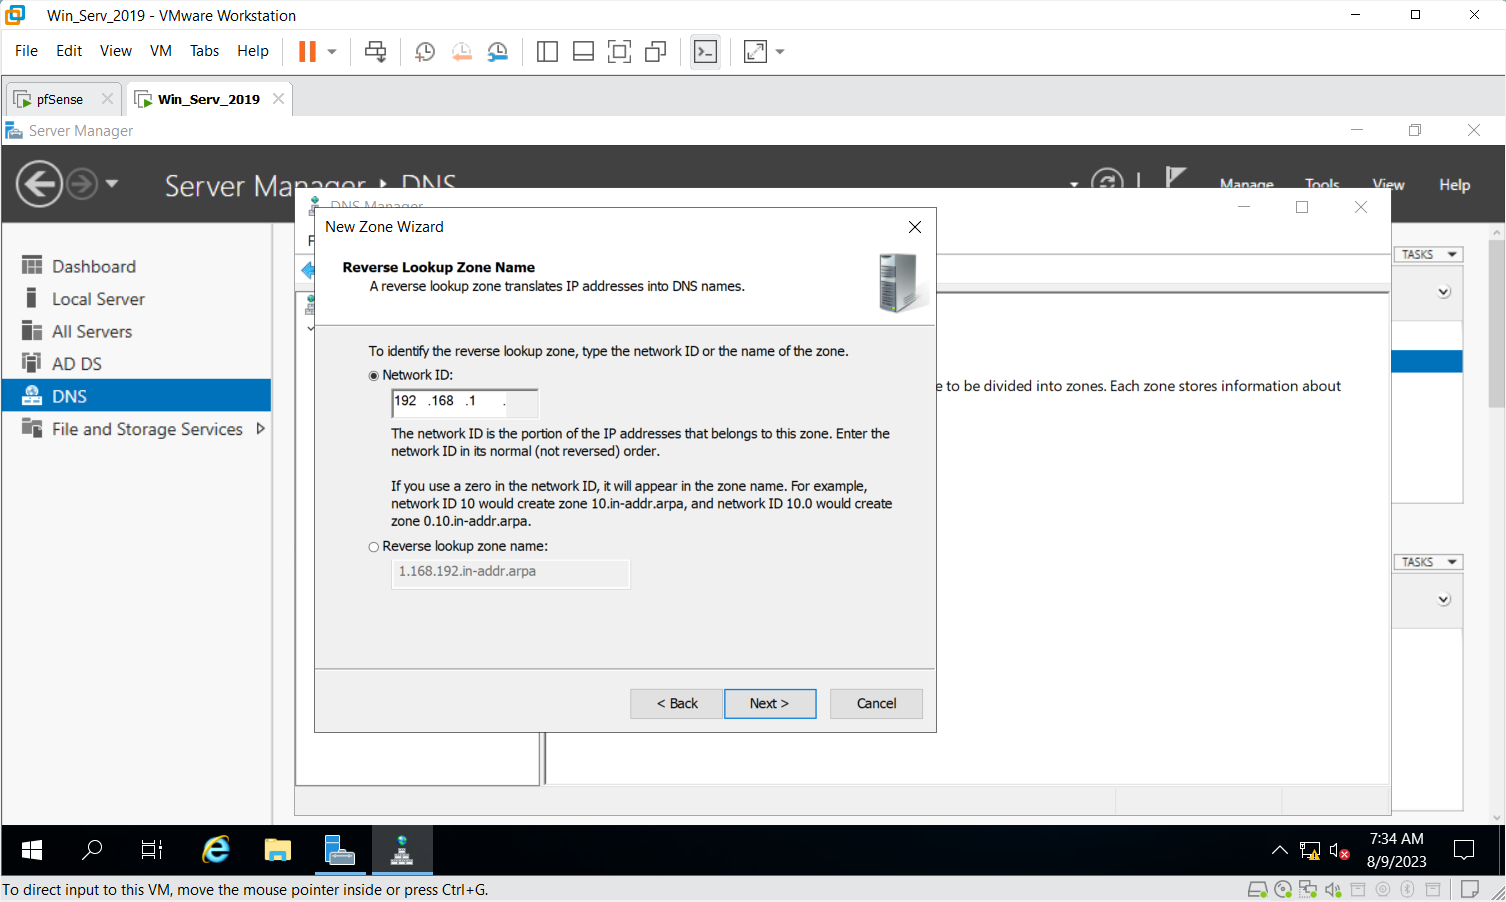Image resolution: width=1506 pixels, height=902 pixels.
Task: Collapse the lower panel chevron below TASKS
Action: [1444, 600]
